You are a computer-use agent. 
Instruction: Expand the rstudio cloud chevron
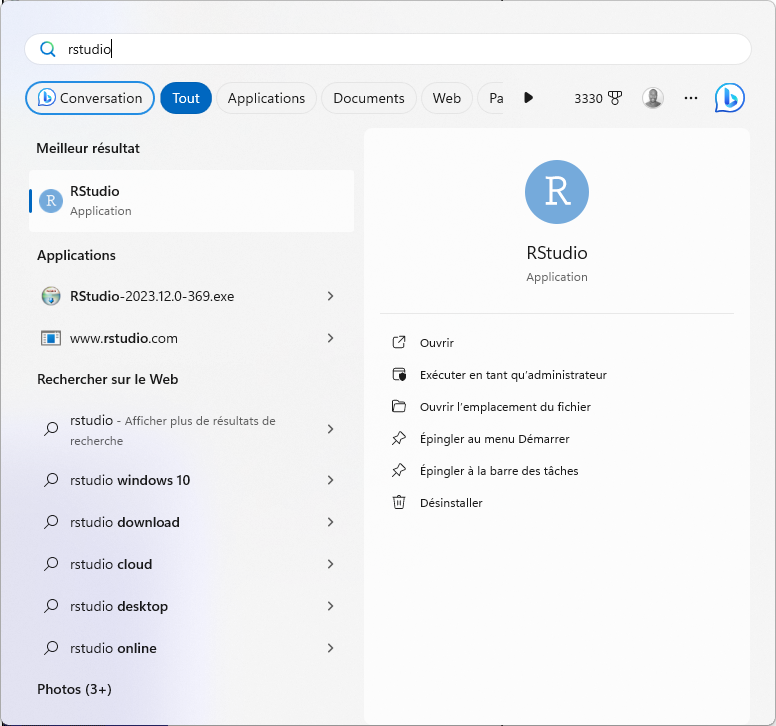click(x=330, y=564)
